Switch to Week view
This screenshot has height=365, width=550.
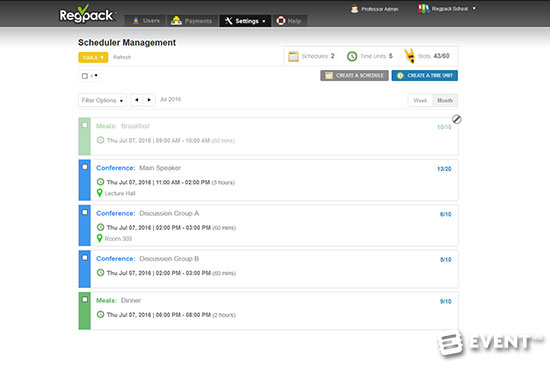tap(420, 101)
